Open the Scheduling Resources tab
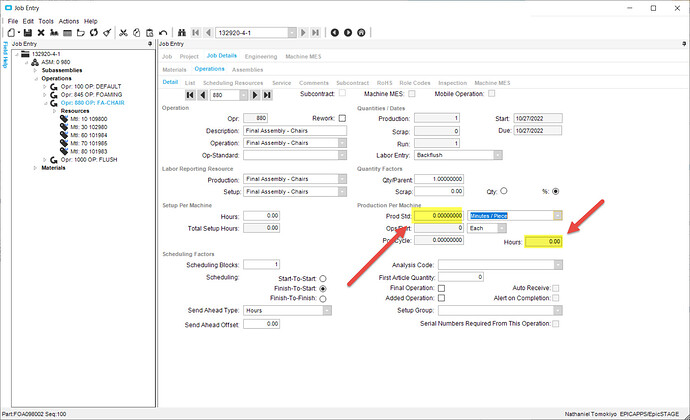The image size is (690, 420). pyautogui.click(x=233, y=83)
